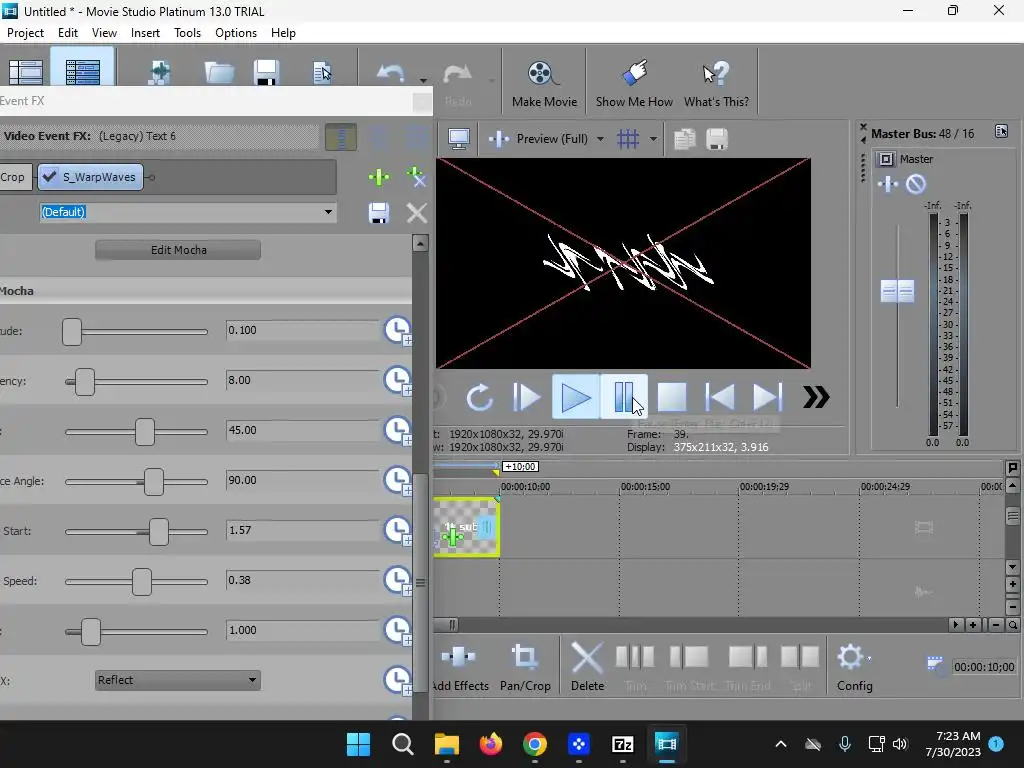The height and width of the screenshot is (768, 1024).
Task: Close the Event FX panel
Action: (422, 102)
